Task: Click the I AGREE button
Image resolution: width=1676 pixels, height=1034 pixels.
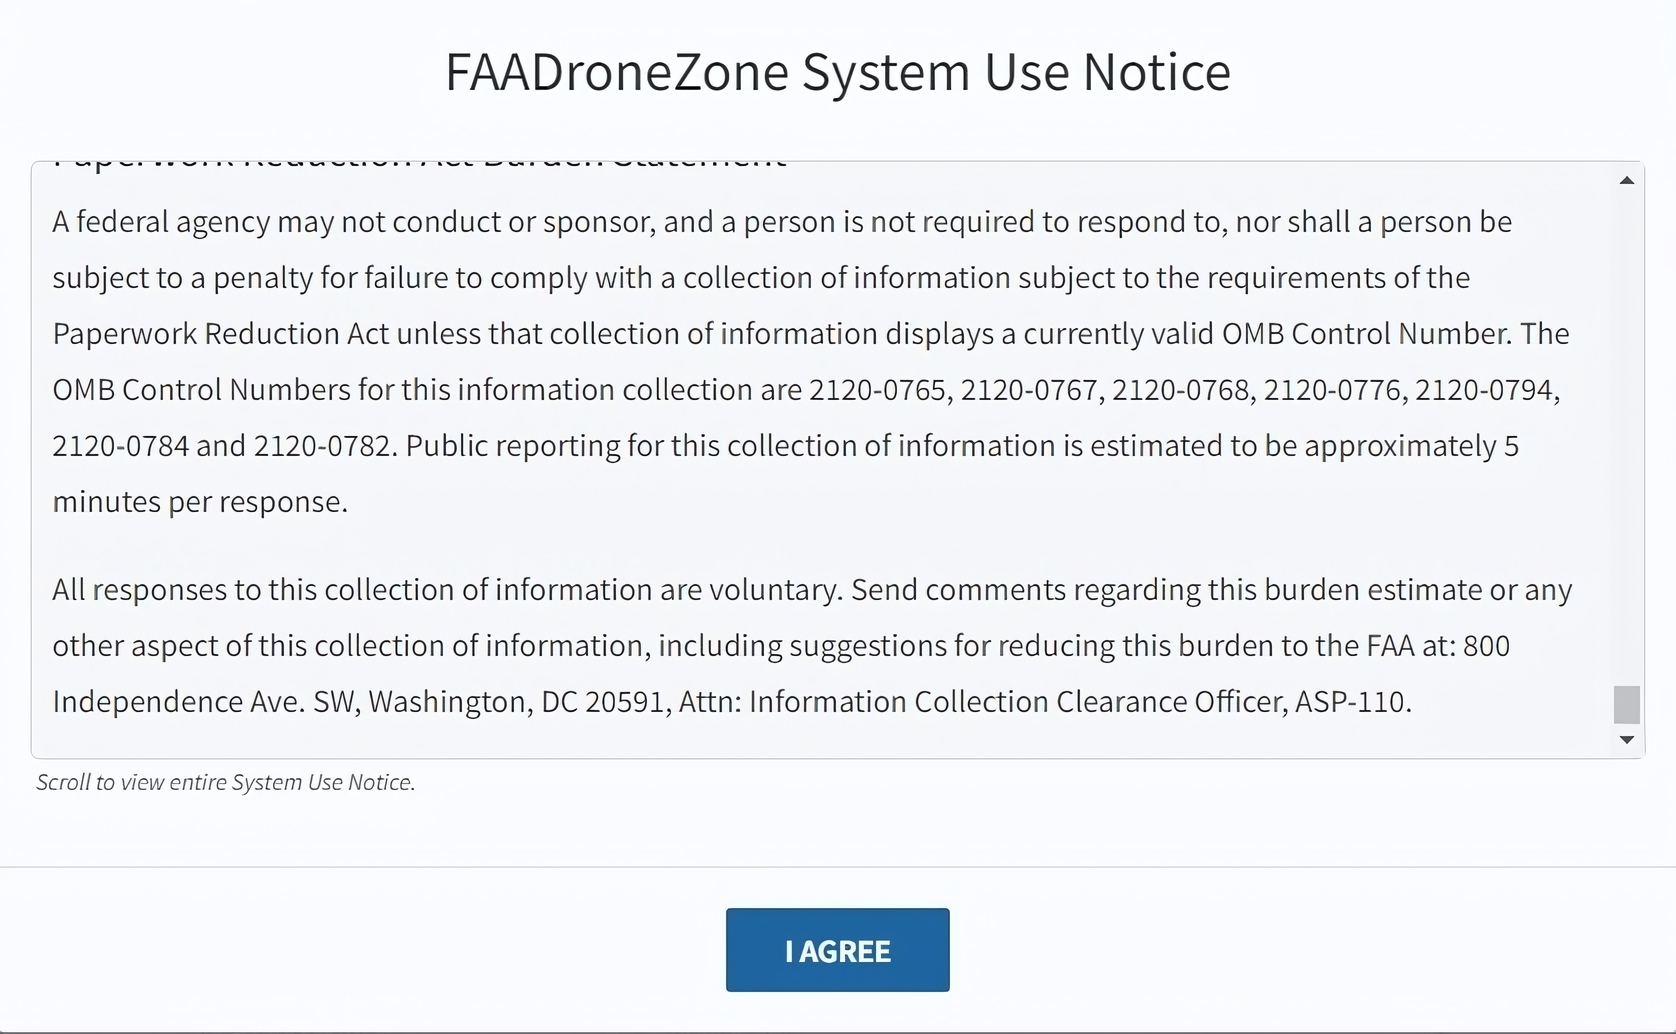Action: [837, 950]
